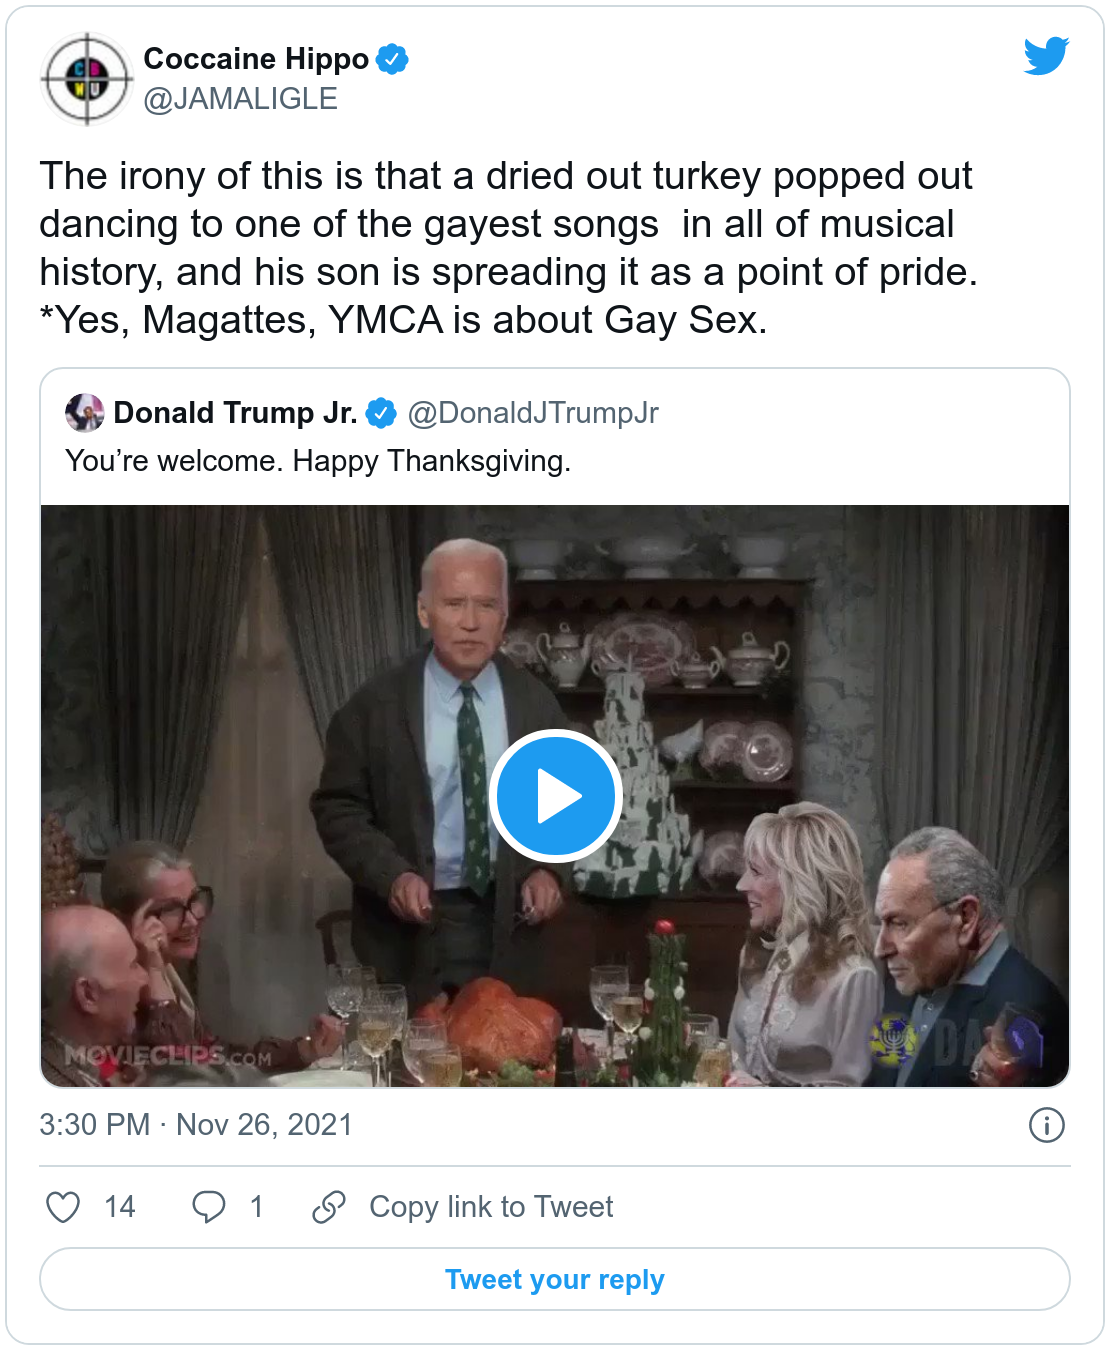Screen dimensions: 1111x1355
Task: Like the tweet with heart icon
Action: [63, 1207]
